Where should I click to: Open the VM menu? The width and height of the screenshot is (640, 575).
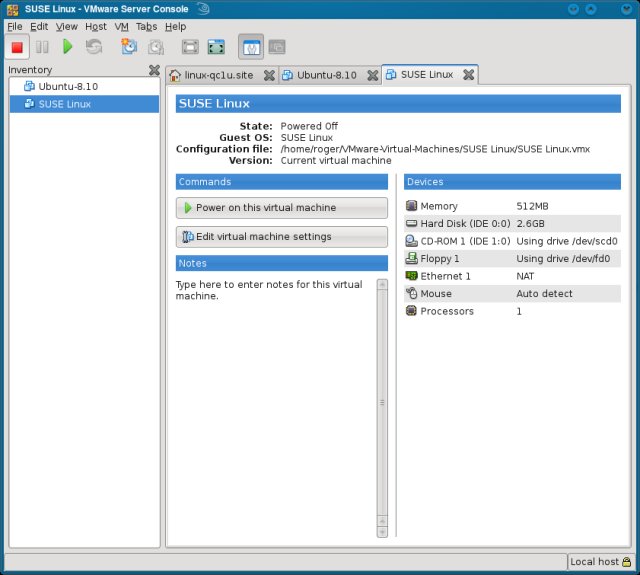tap(121, 26)
